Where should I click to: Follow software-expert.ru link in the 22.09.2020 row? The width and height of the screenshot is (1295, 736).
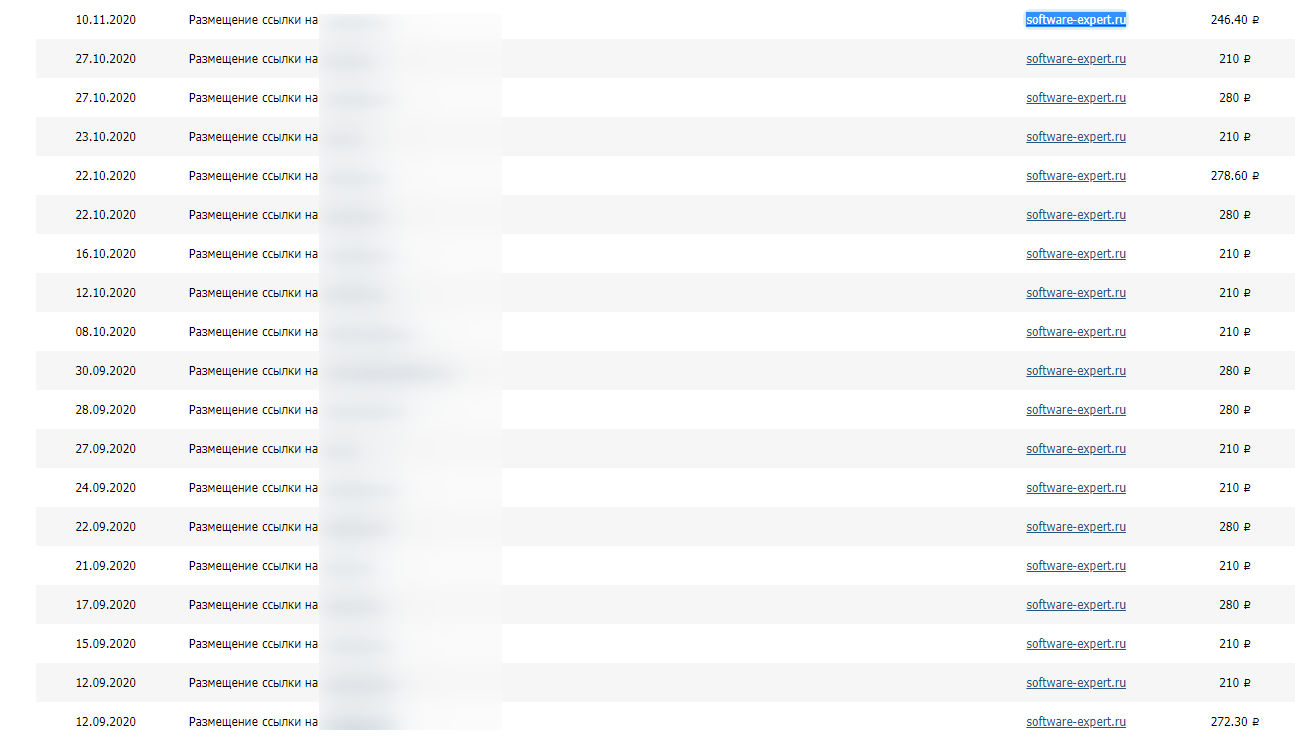click(x=1076, y=527)
